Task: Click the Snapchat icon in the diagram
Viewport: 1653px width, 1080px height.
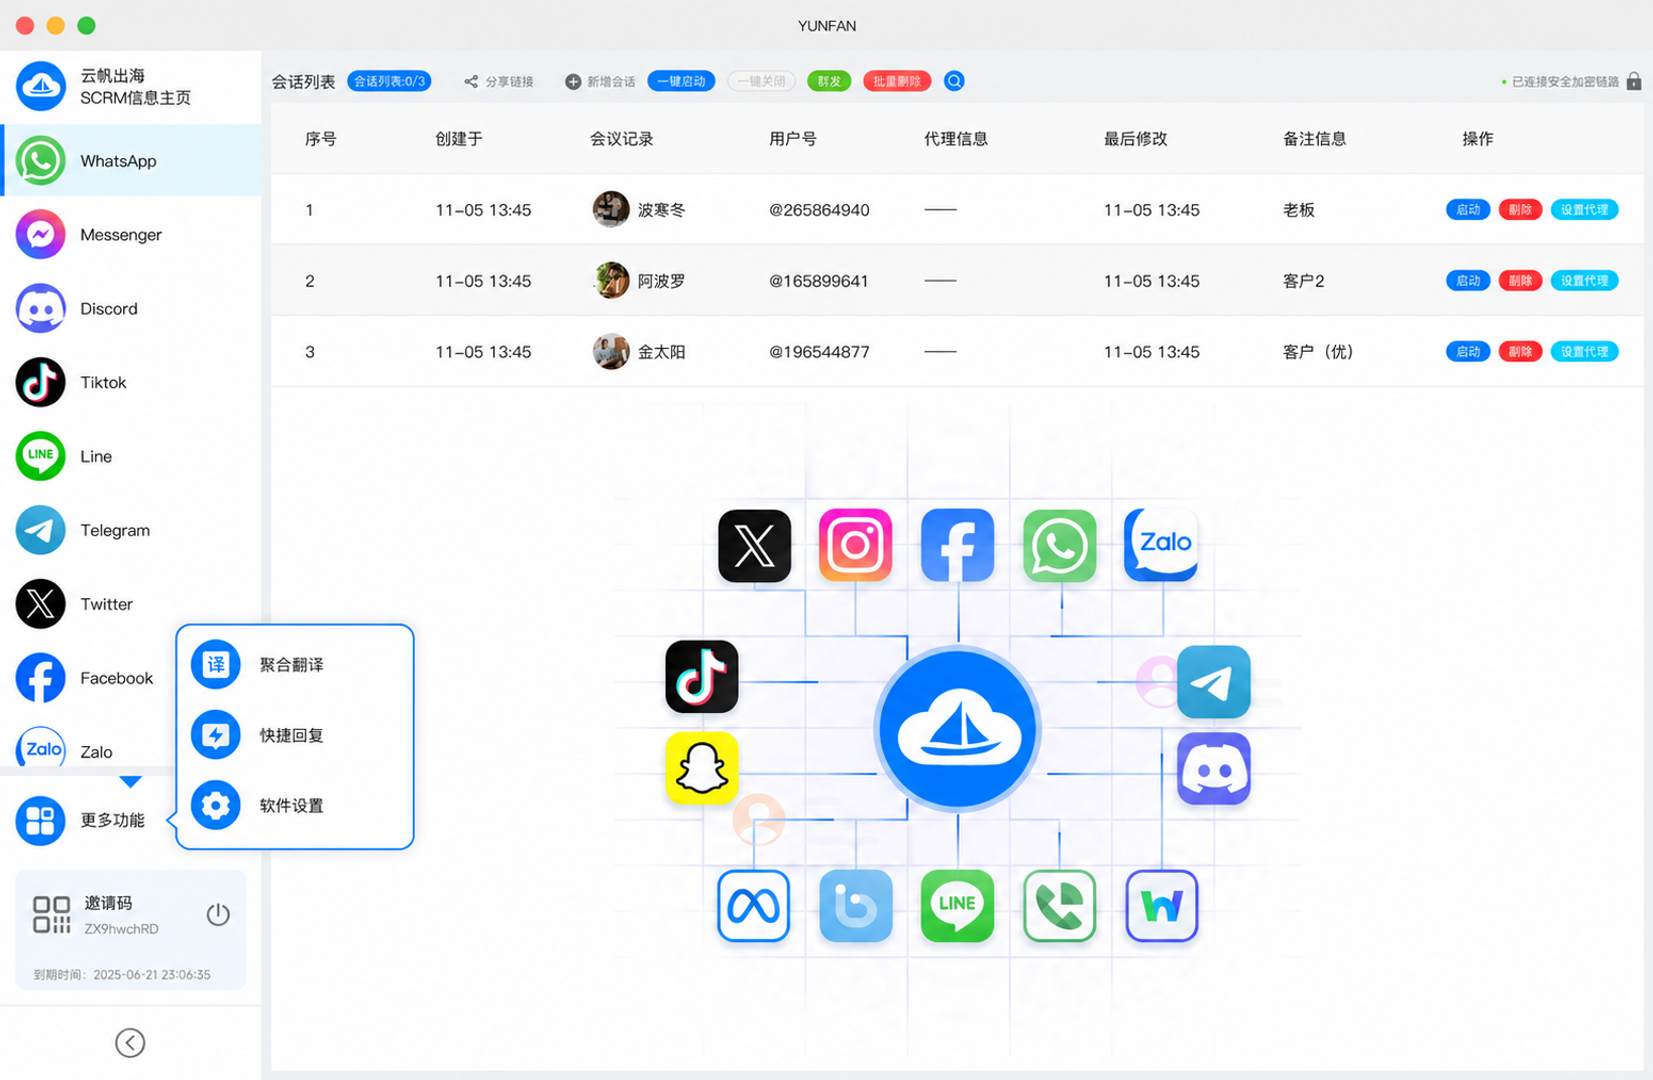Action: [702, 768]
